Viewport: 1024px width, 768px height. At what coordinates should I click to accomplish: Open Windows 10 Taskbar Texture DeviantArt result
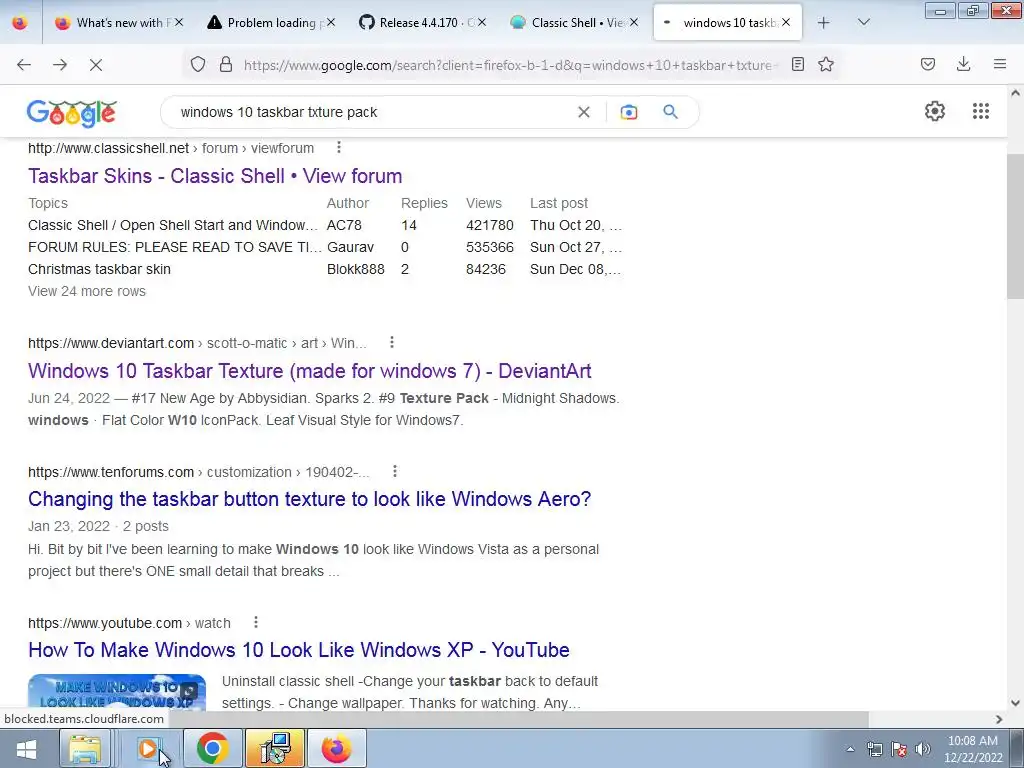point(310,371)
